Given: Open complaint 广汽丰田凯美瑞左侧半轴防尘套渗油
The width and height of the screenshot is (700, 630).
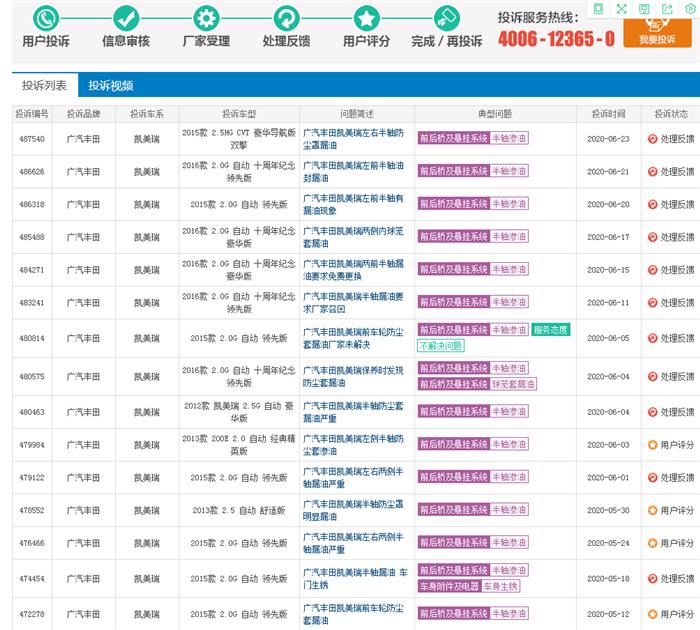Looking at the screenshot, I should pyautogui.click(x=353, y=445).
